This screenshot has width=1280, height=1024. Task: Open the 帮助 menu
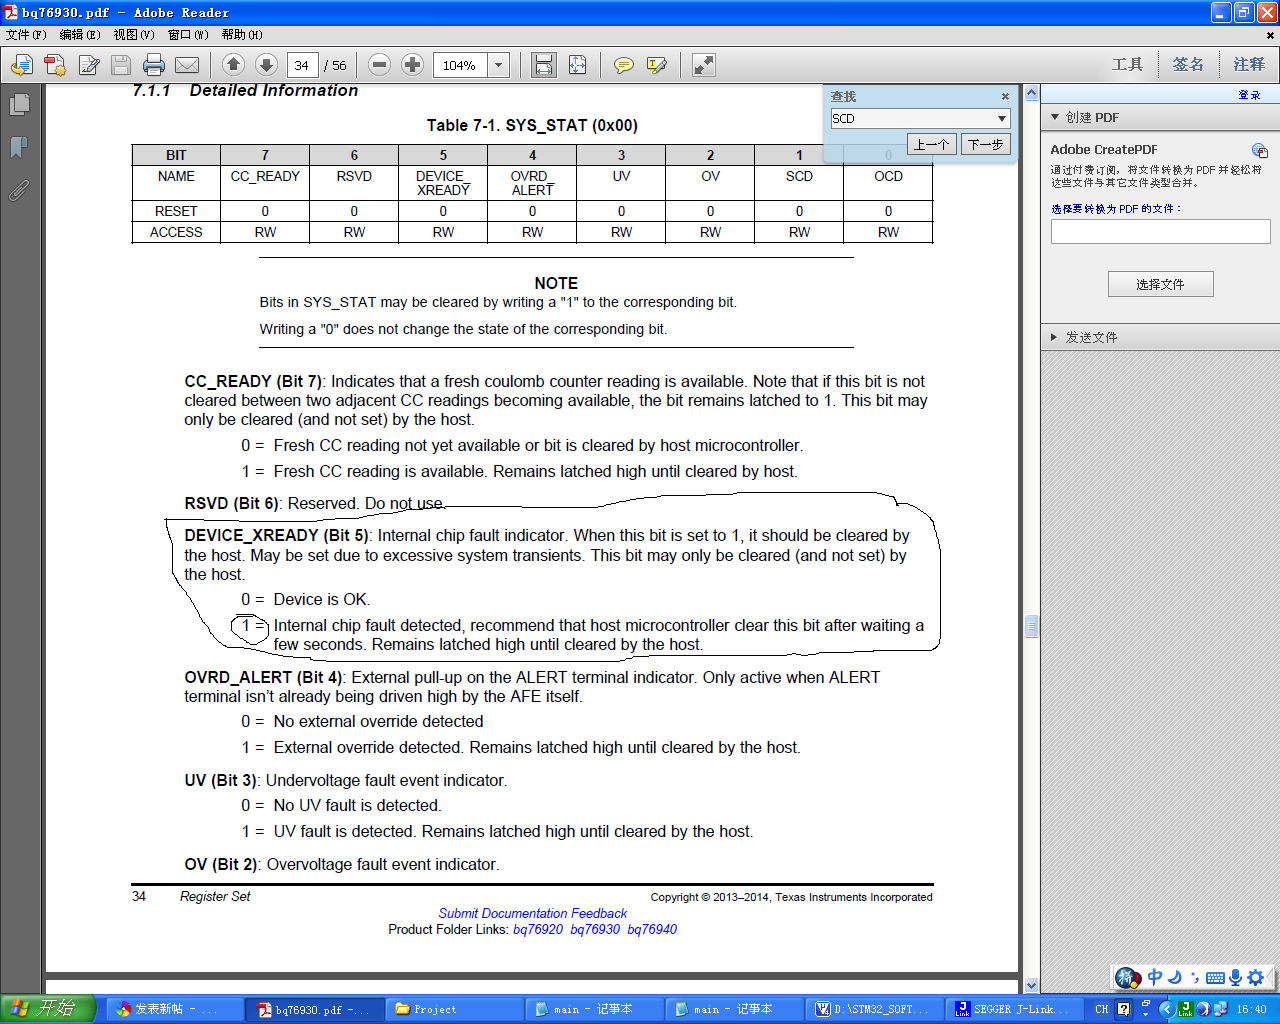[x=242, y=35]
